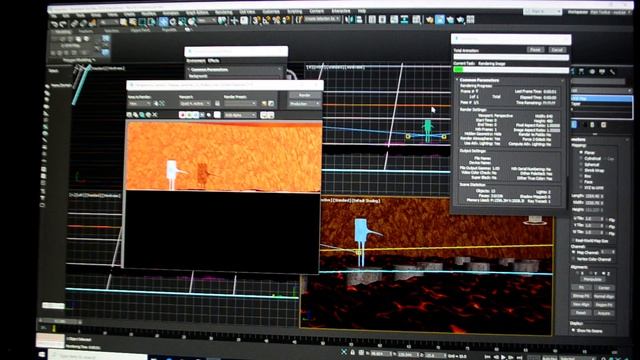This screenshot has height=360, width=640.
Task: Cancel the render in Rendering dialog
Action: click(x=557, y=50)
